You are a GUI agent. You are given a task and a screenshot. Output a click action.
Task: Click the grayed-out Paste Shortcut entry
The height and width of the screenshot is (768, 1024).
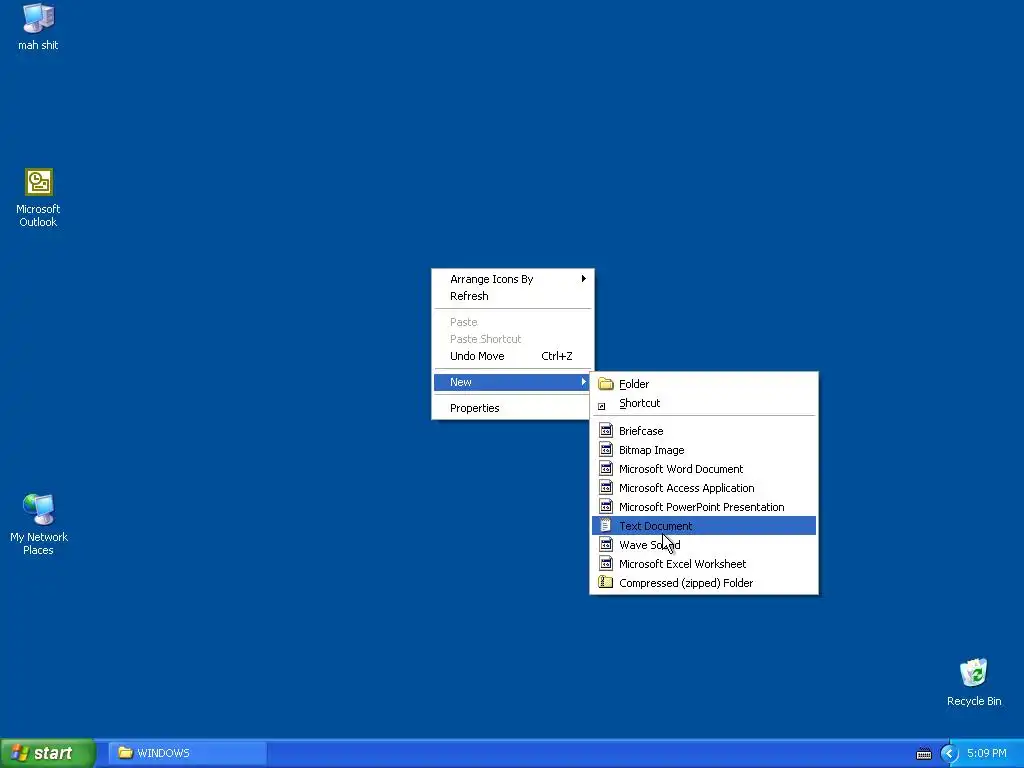click(x=513, y=339)
